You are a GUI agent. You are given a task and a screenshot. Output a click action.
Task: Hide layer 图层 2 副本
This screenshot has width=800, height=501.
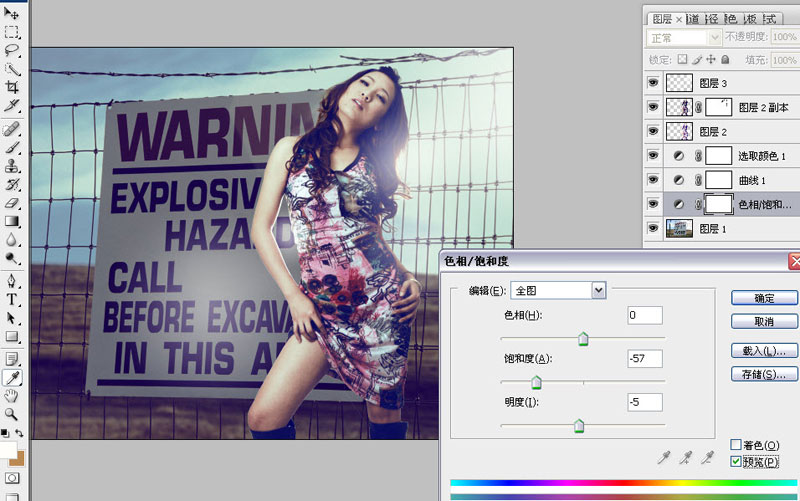(x=653, y=107)
